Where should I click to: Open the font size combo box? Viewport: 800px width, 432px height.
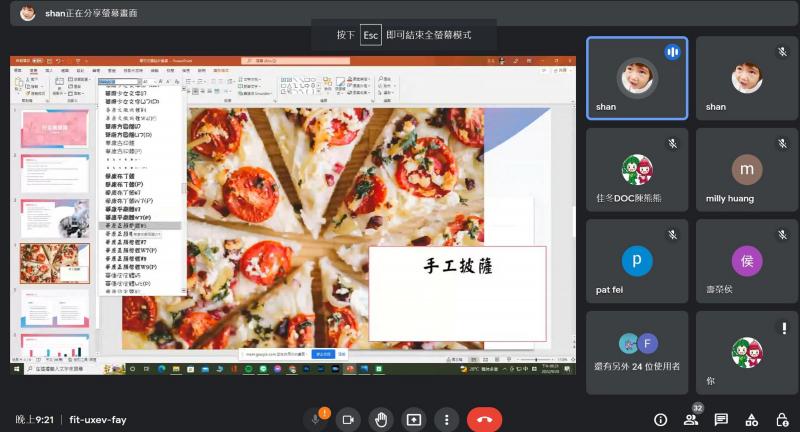[x=149, y=82]
